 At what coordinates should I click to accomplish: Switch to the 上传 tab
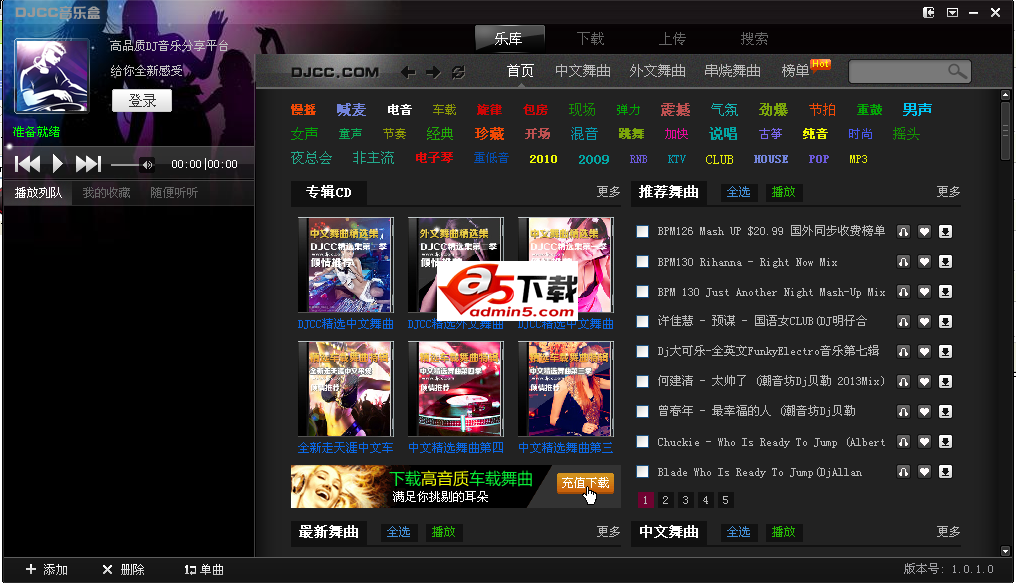click(x=672, y=39)
